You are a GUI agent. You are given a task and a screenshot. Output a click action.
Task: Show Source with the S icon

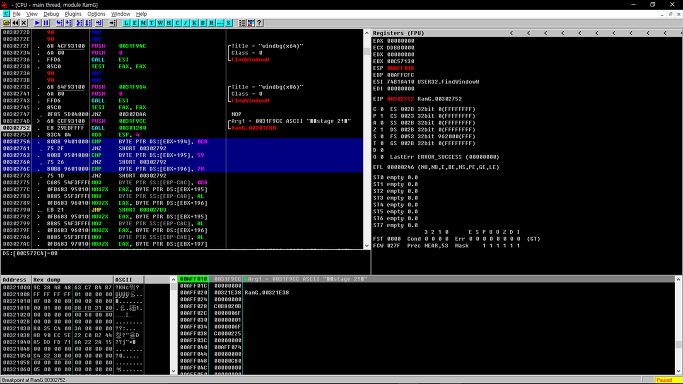click(x=229, y=23)
